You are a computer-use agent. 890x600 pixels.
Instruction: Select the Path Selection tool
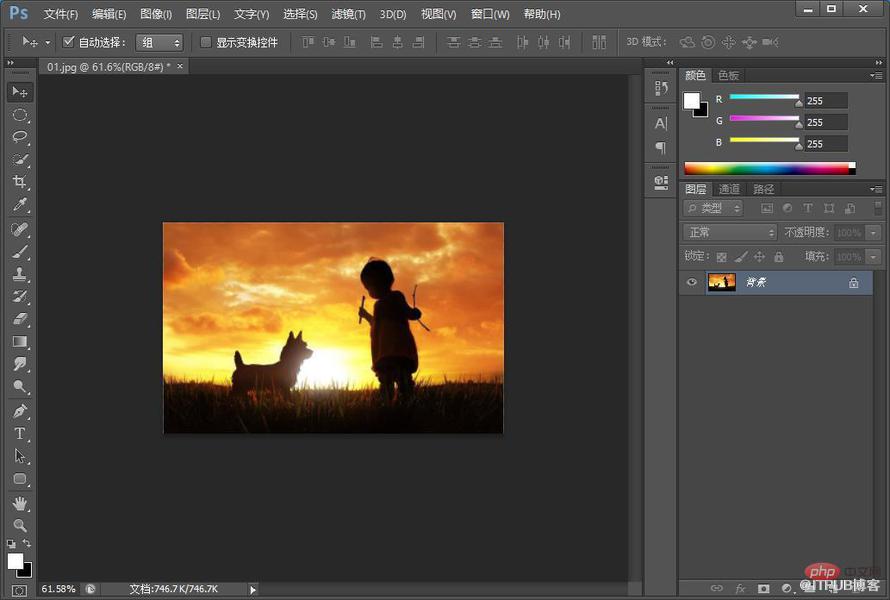20,456
